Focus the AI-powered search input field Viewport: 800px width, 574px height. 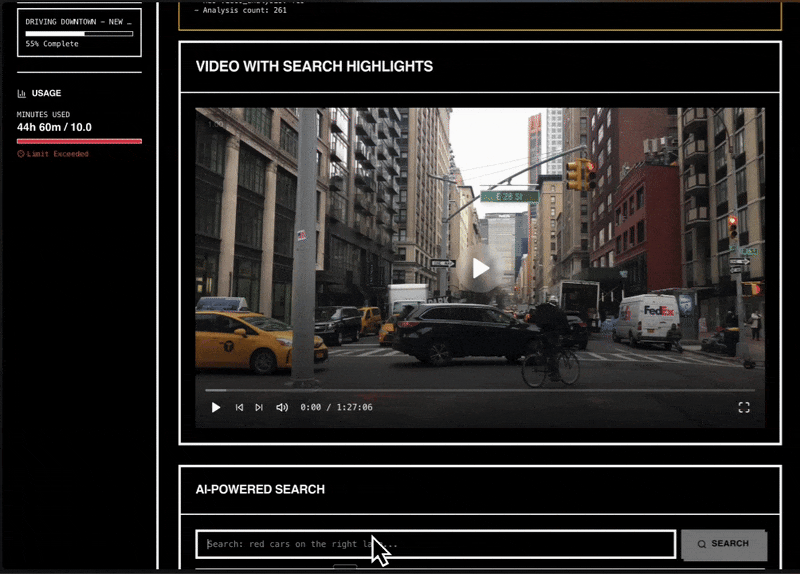(435, 544)
